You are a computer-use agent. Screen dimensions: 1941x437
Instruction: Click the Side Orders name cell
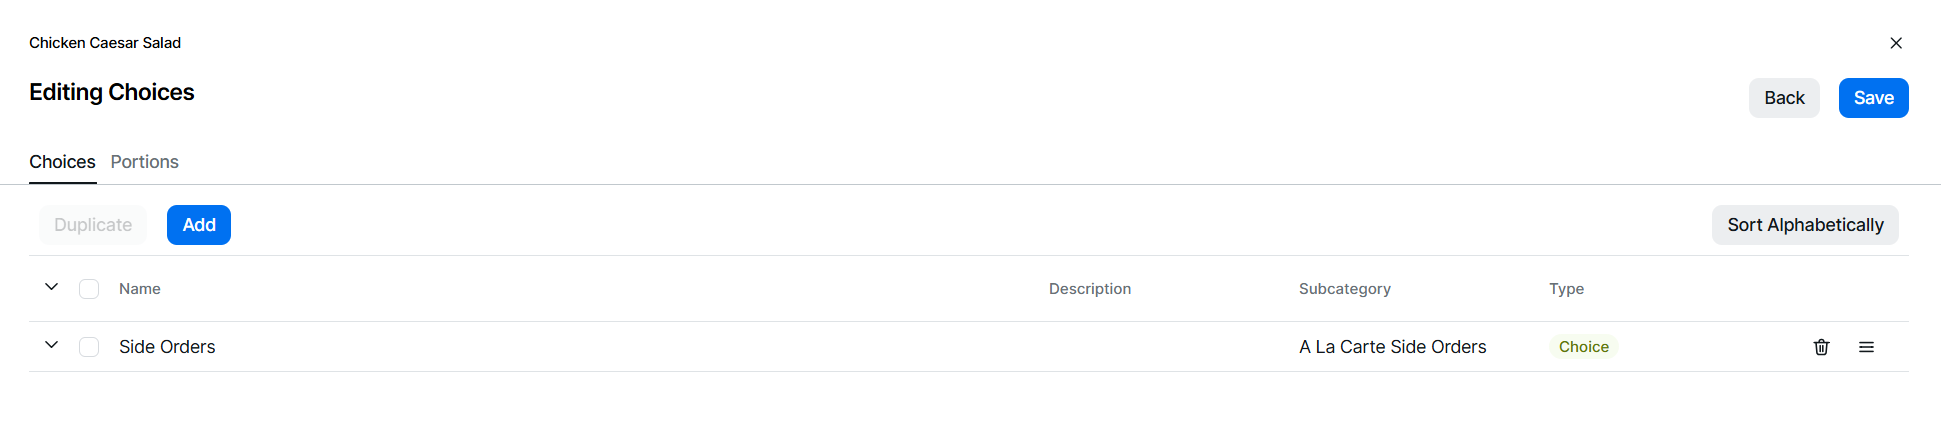167,347
